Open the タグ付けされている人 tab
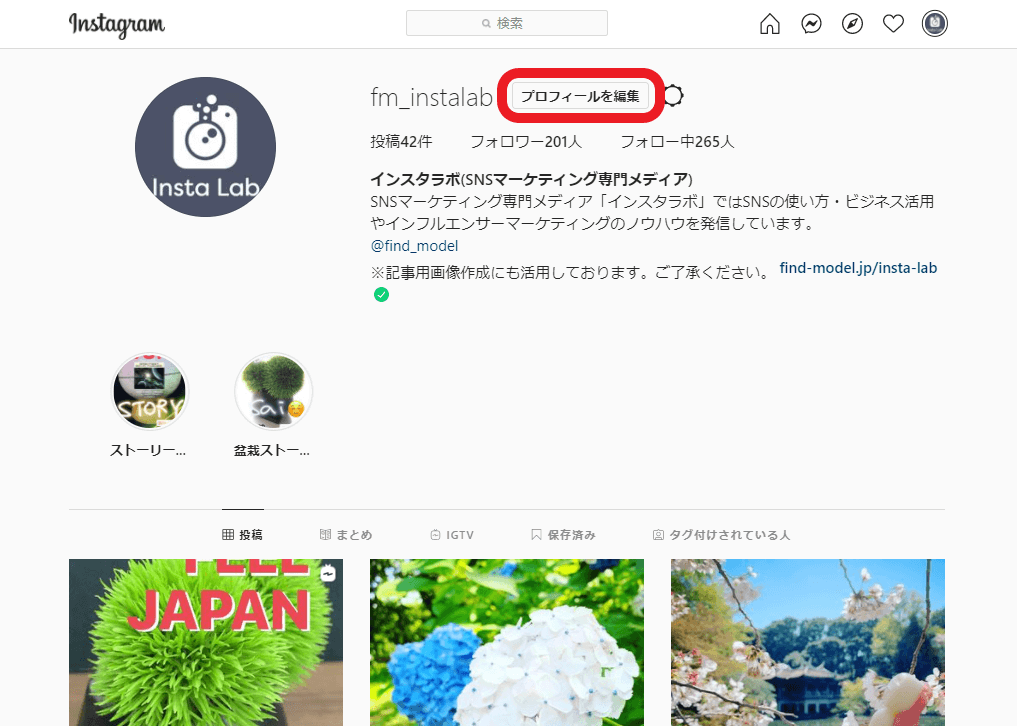 [723, 534]
